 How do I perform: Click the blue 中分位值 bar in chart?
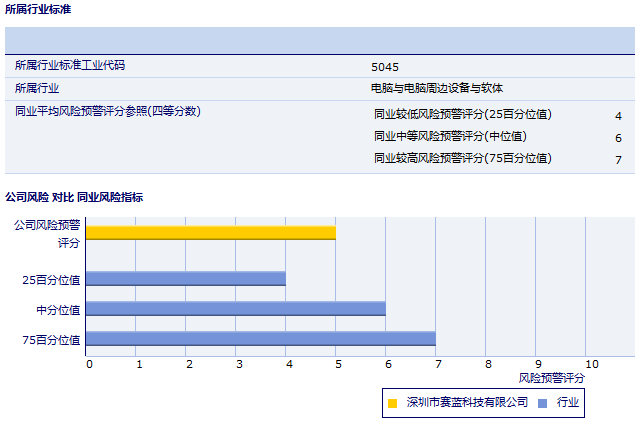235,309
